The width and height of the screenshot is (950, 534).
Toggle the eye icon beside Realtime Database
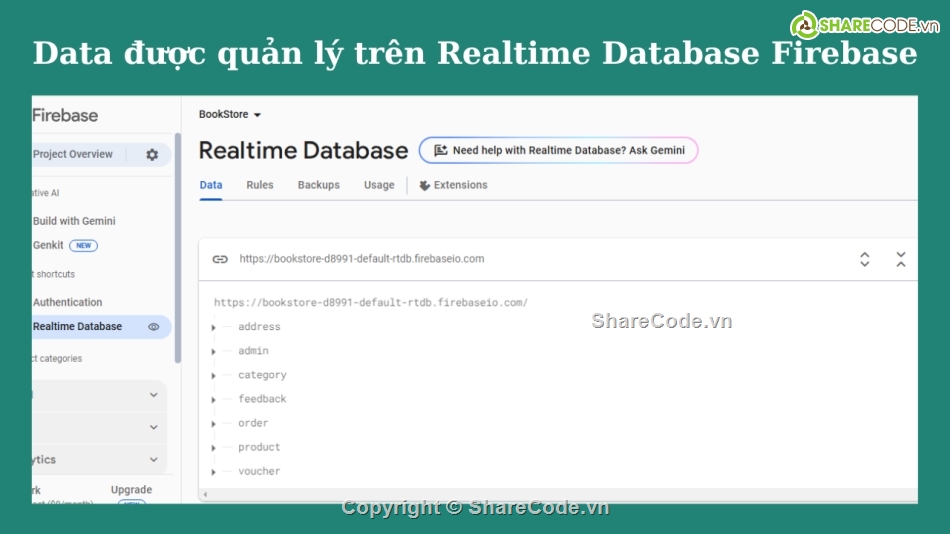click(x=154, y=327)
